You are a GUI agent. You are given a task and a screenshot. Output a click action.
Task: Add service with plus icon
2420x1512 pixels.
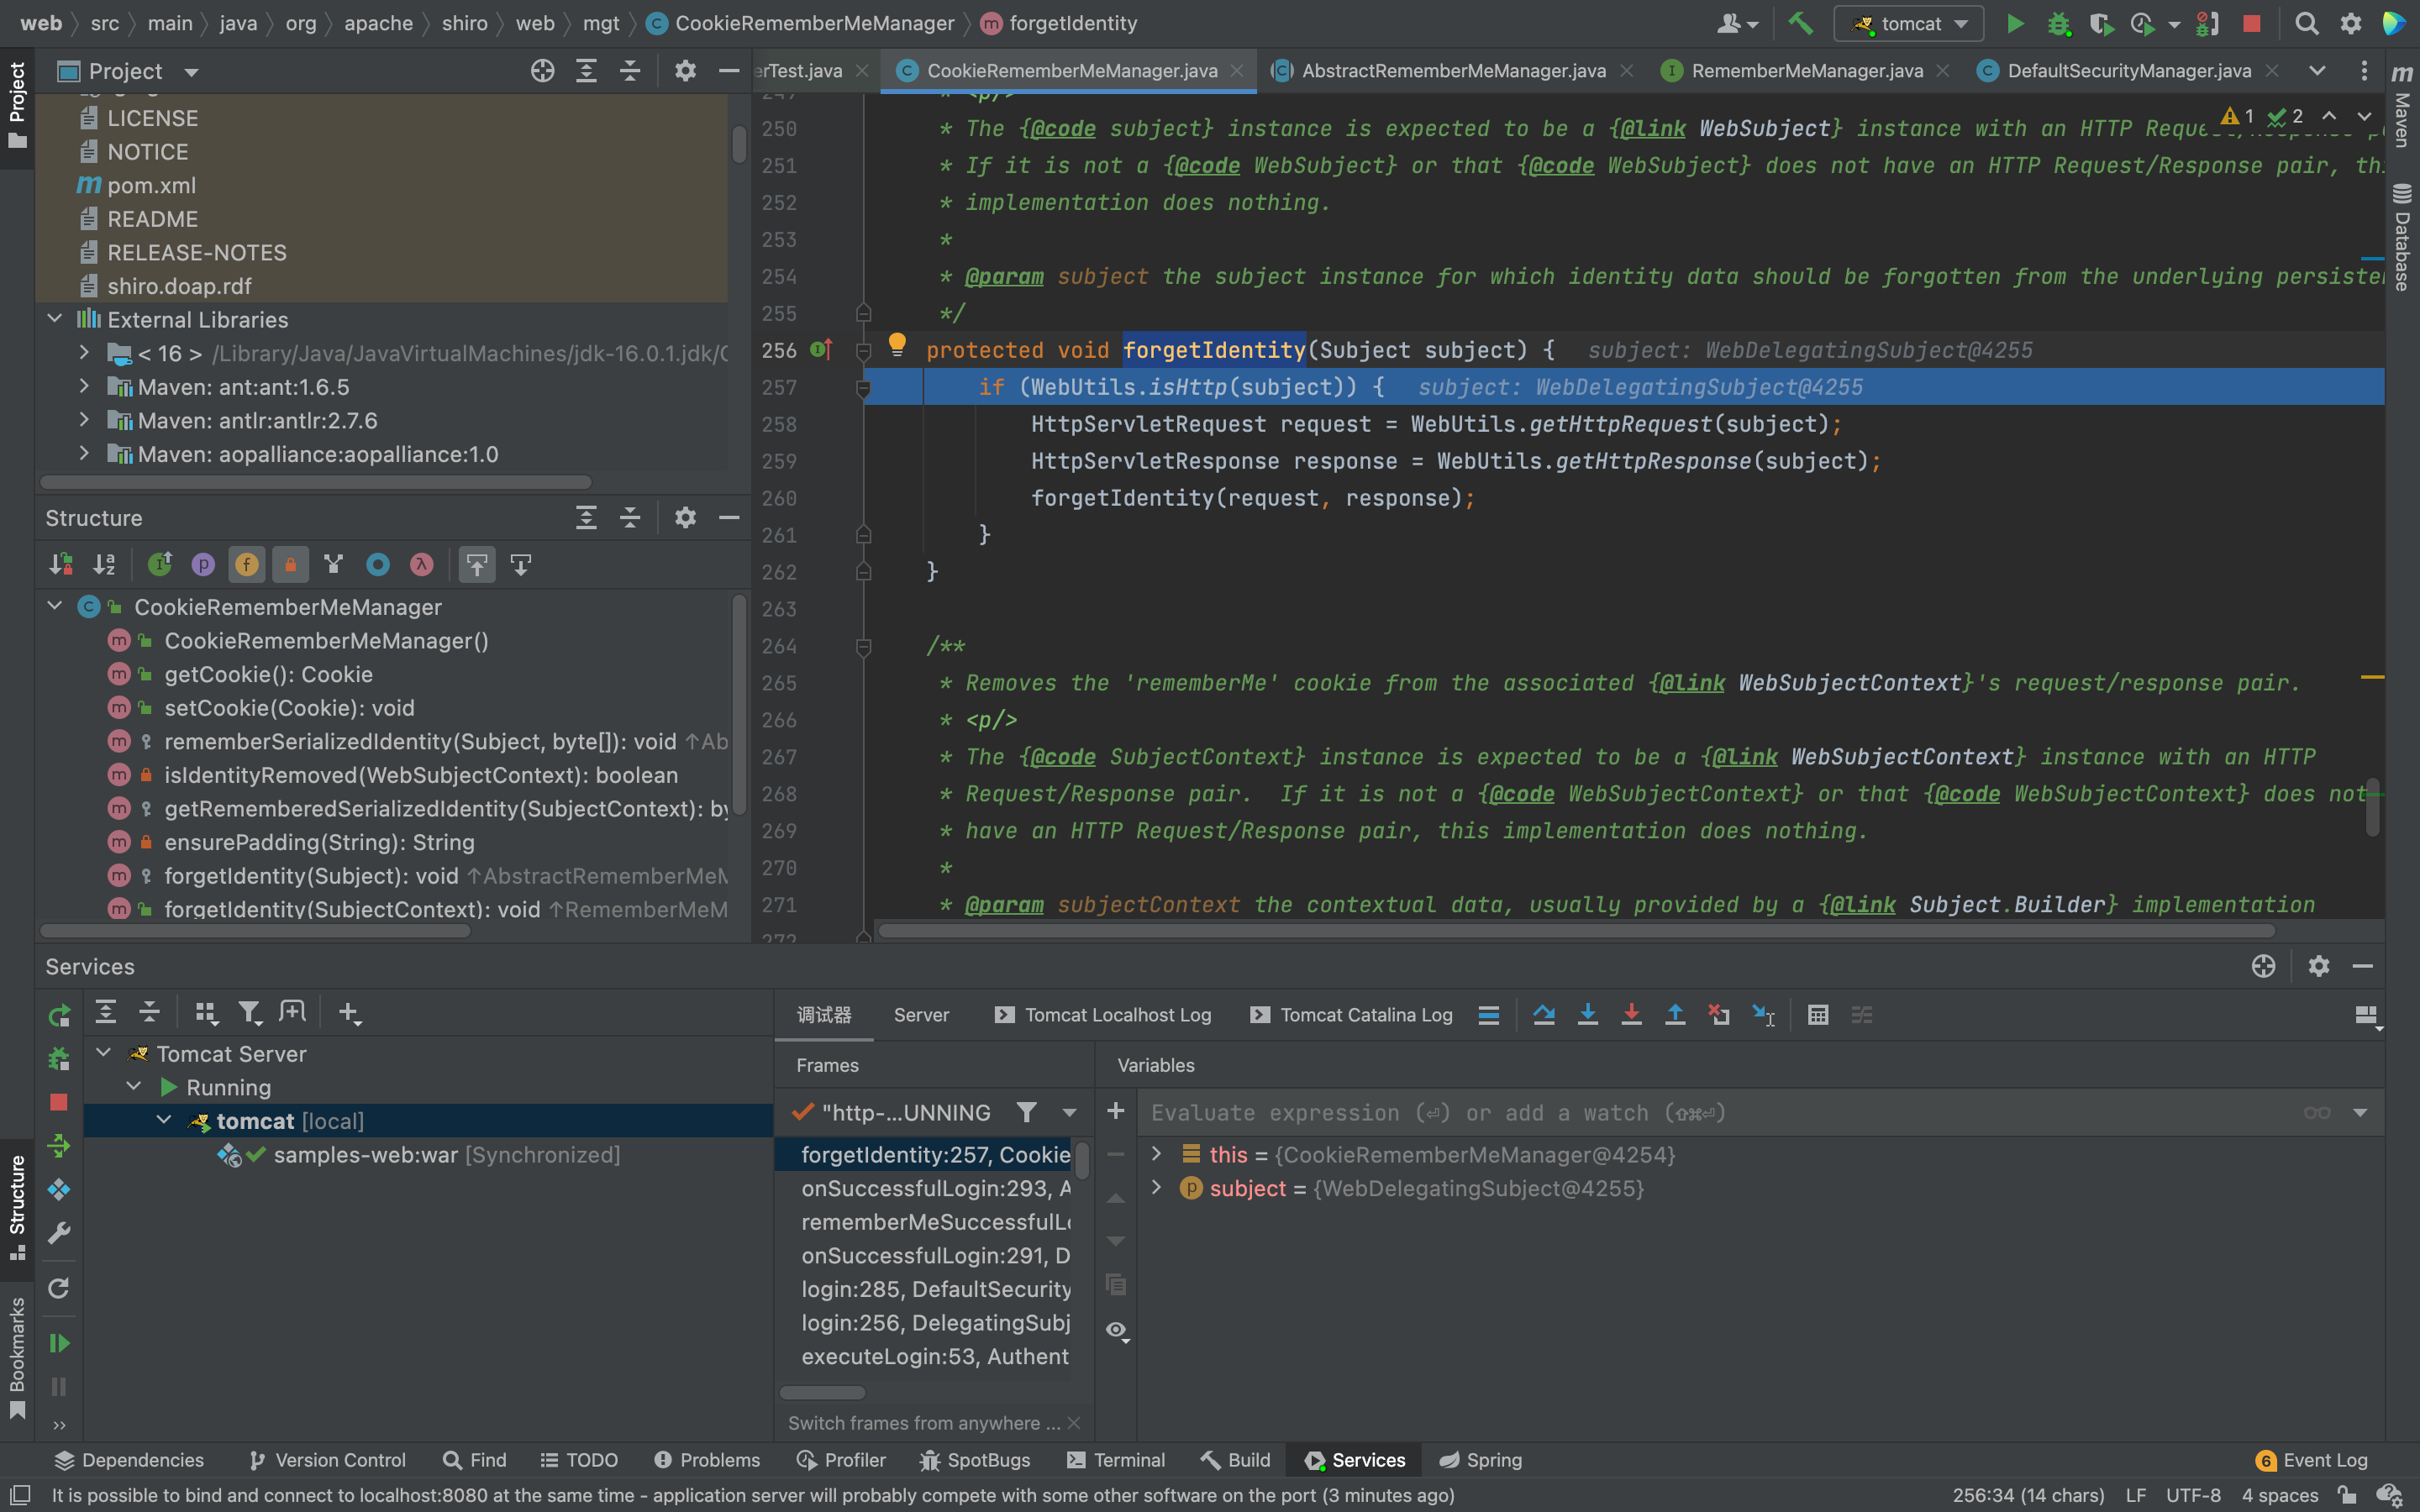(x=349, y=1013)
